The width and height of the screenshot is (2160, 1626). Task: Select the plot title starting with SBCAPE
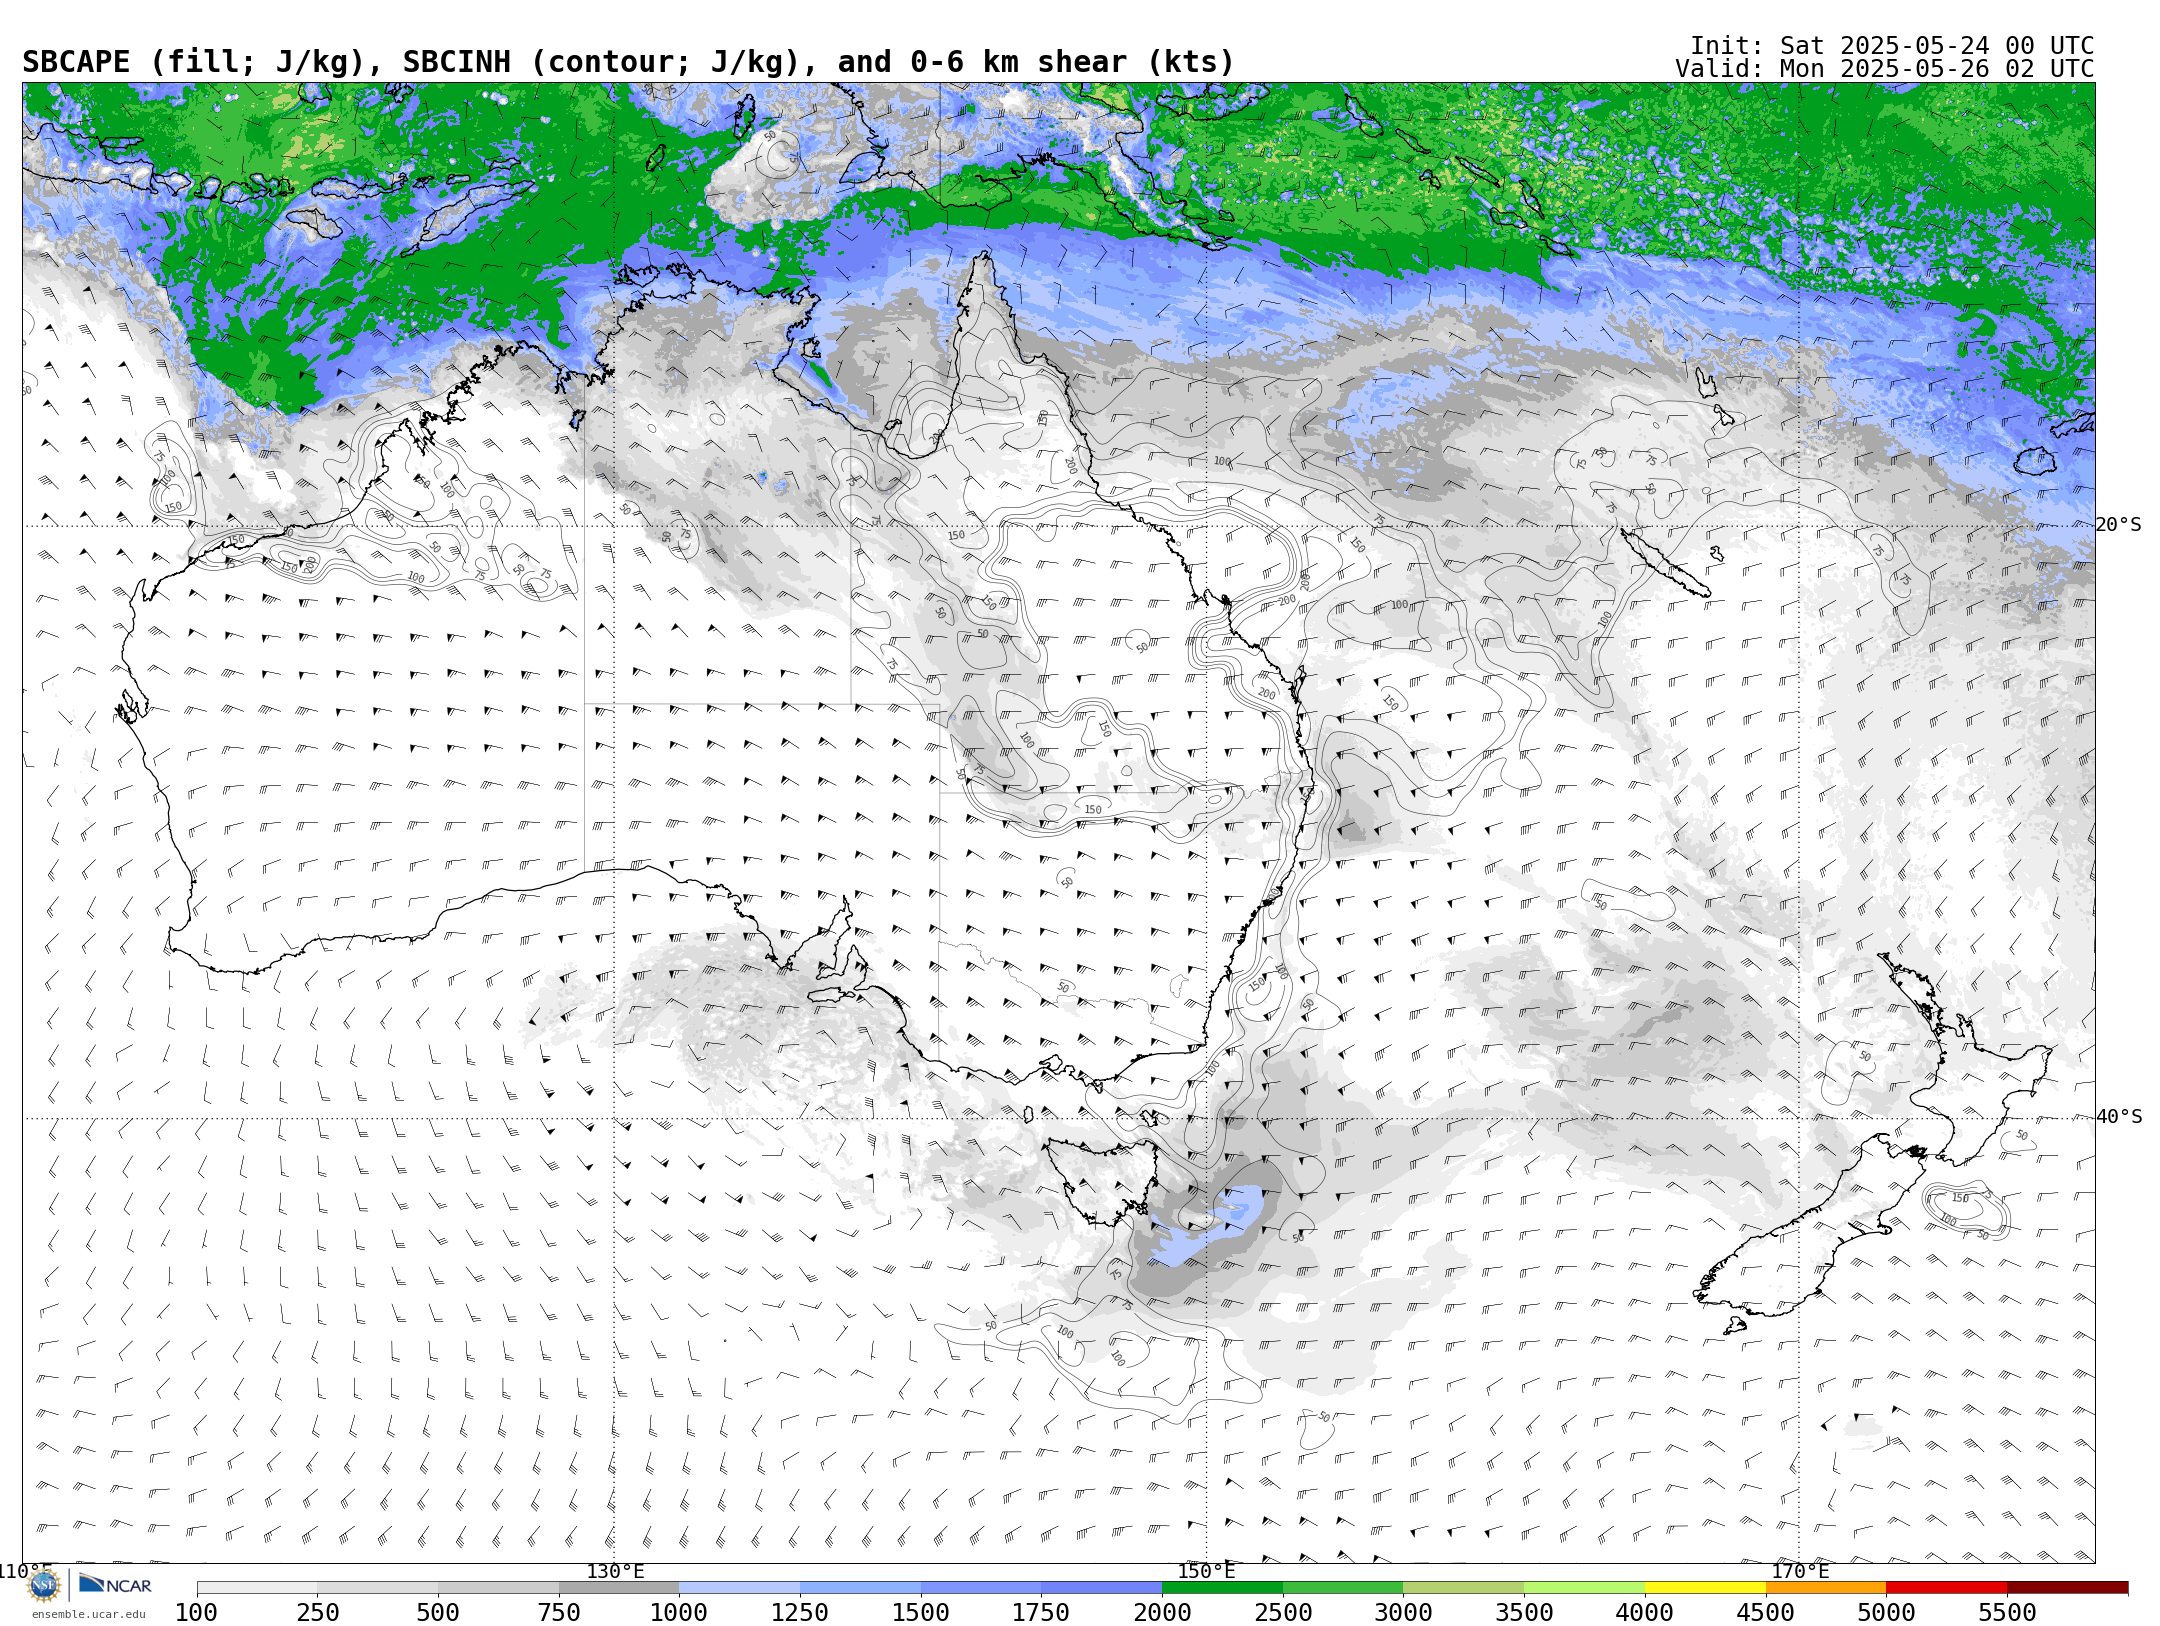pos(628,62)
